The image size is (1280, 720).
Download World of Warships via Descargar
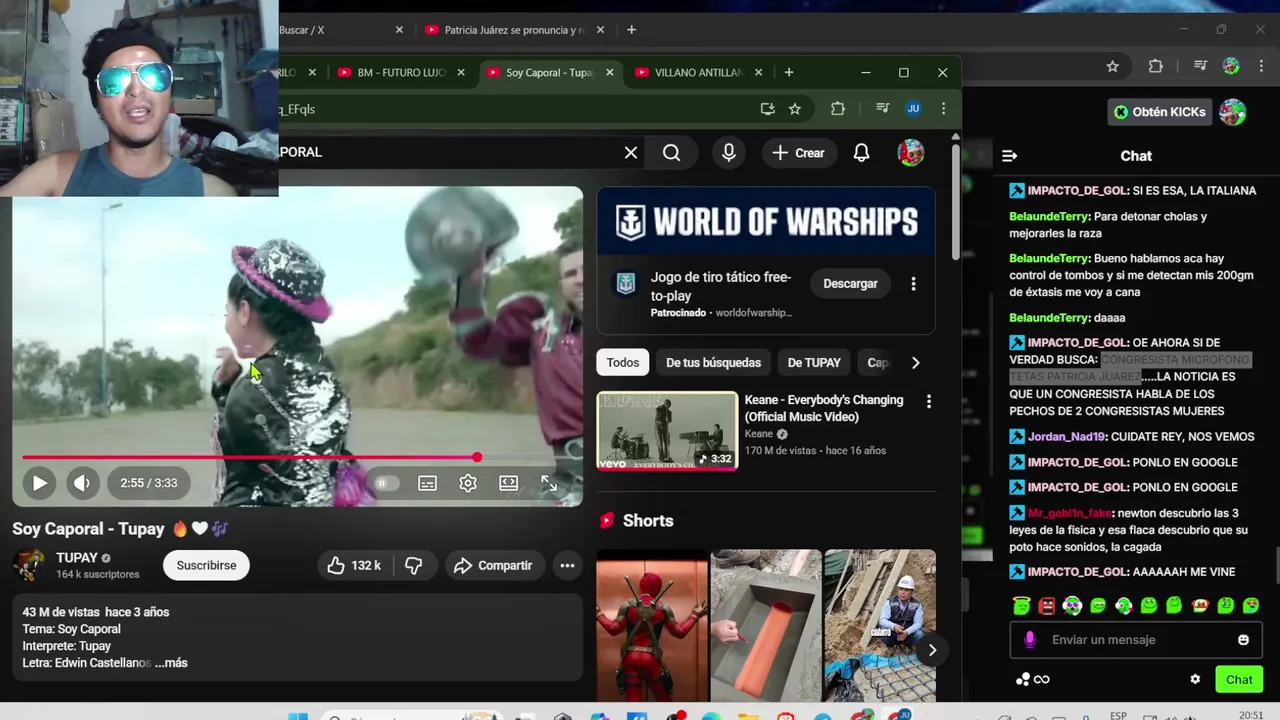tap(850, 284)
